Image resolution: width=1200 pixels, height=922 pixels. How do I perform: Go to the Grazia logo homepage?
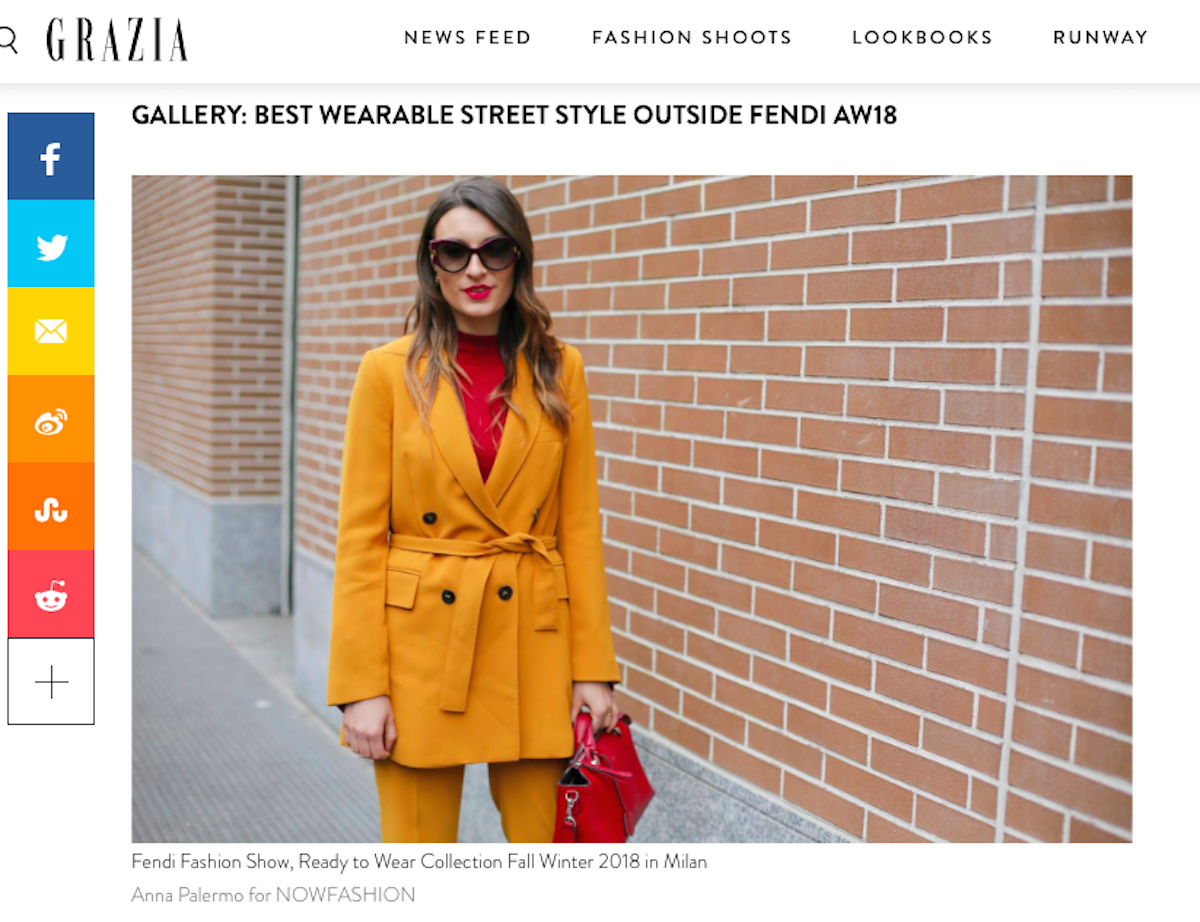pyautogui.click(x=117, y=40)
